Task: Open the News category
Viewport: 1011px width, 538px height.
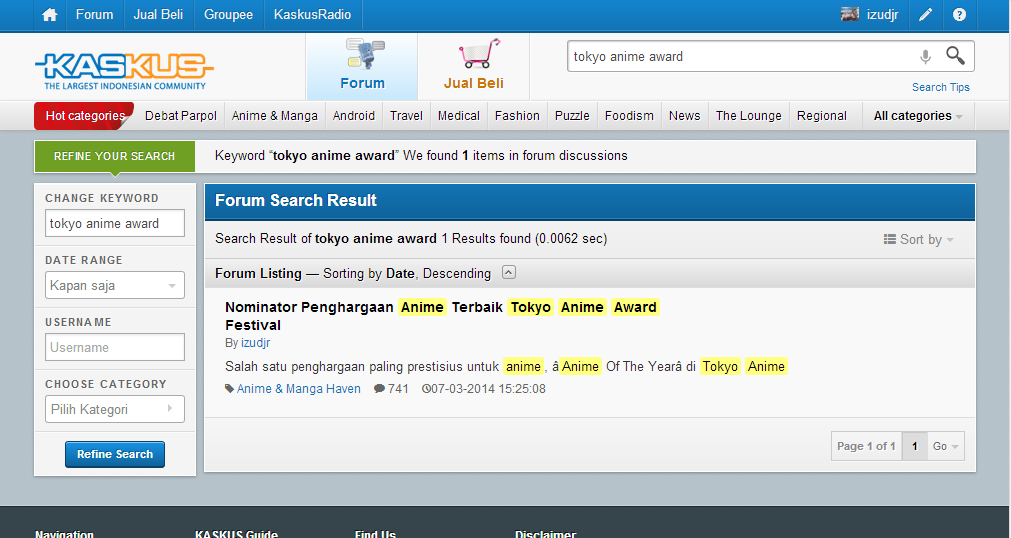Action: click(684, 116)
